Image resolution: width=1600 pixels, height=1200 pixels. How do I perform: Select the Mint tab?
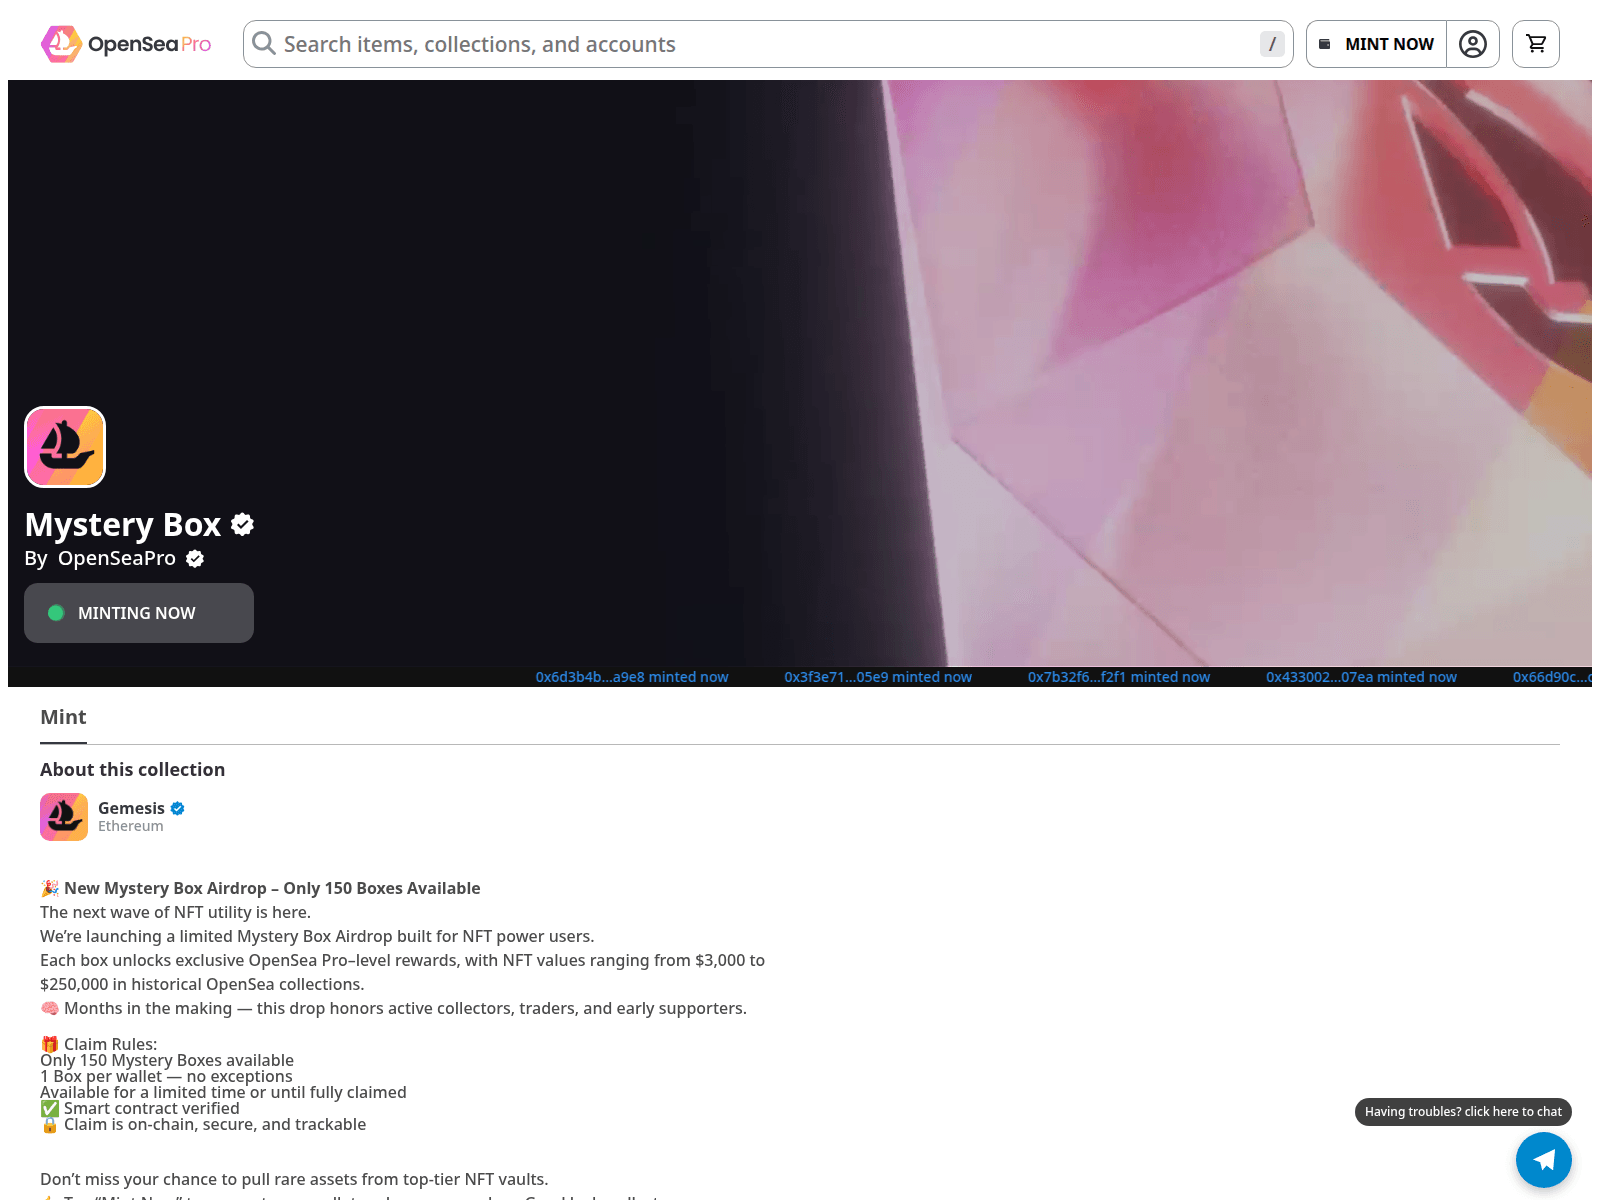pos(63,717)
